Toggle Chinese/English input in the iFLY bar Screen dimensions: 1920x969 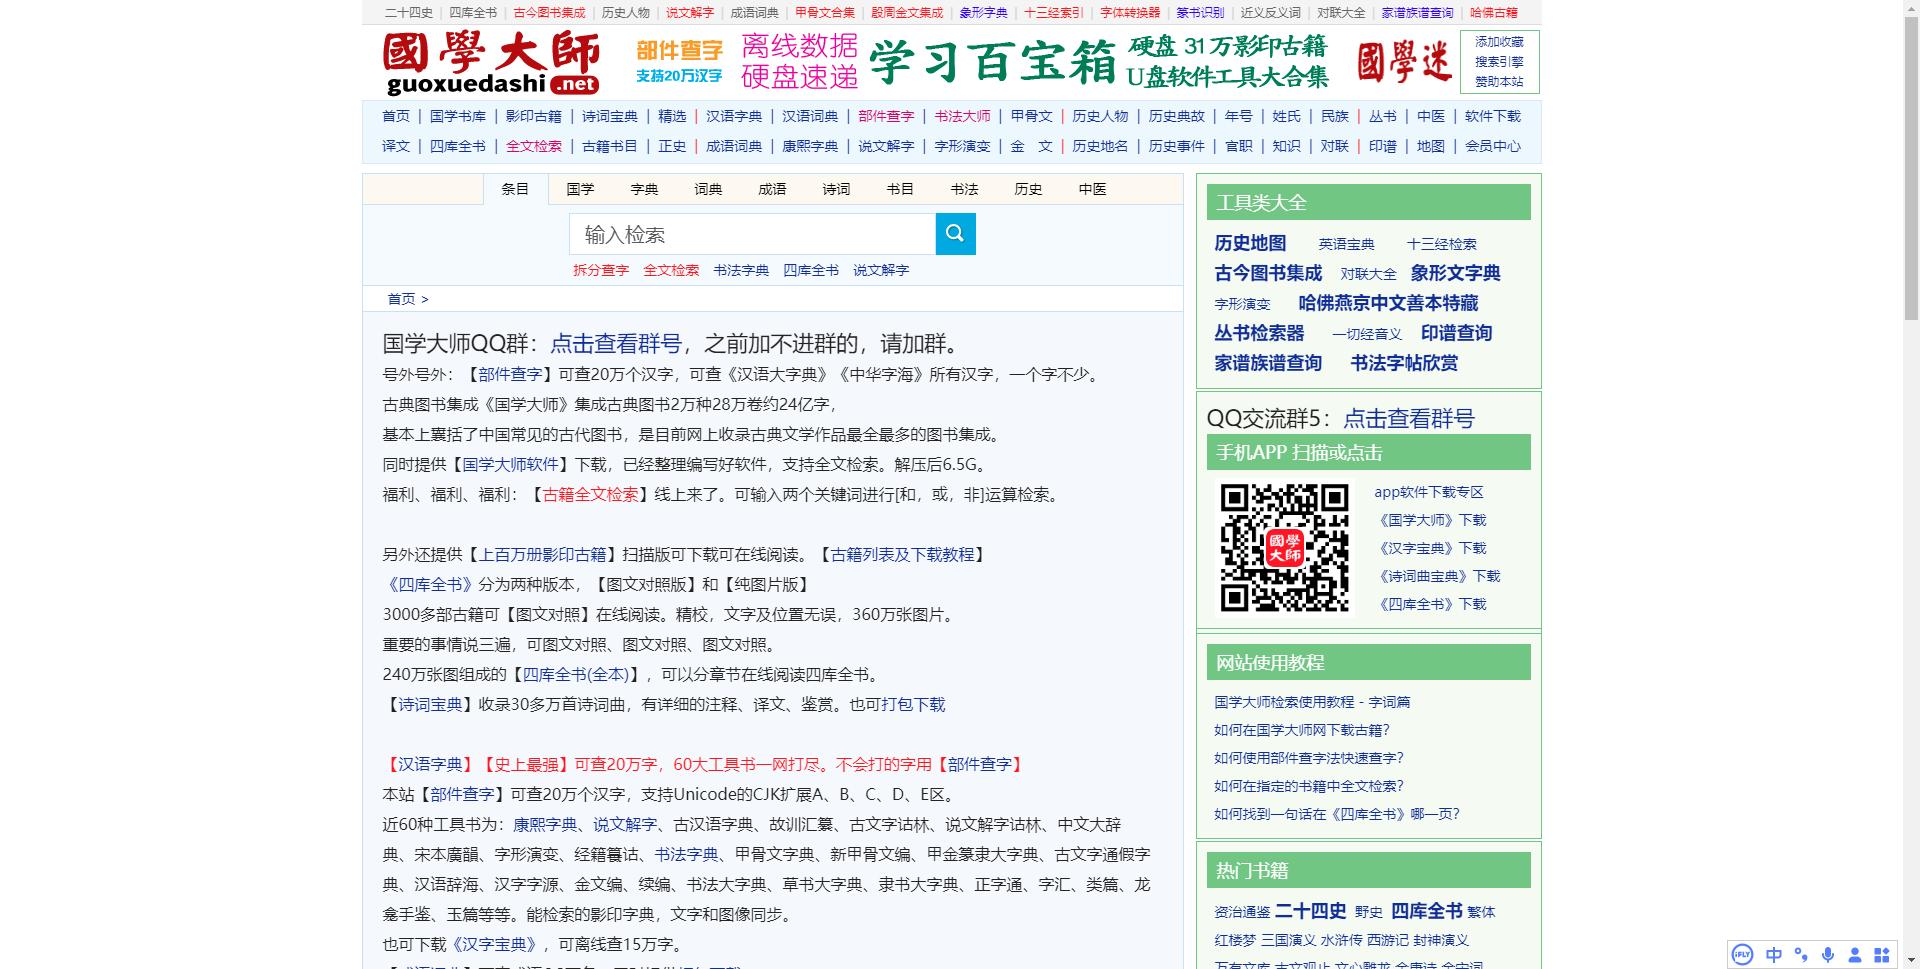pos(1775,954)
